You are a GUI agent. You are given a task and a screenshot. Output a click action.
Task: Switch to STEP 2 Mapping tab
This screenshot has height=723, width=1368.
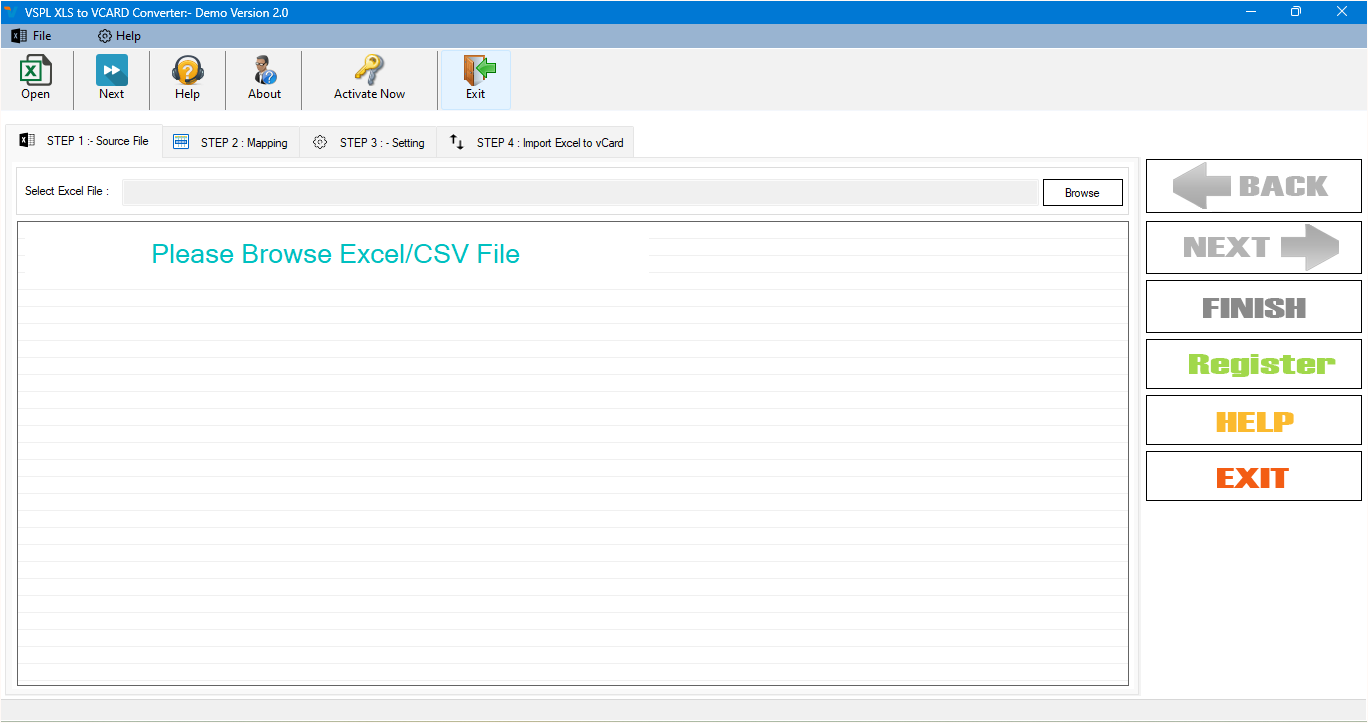click(231, 143)
